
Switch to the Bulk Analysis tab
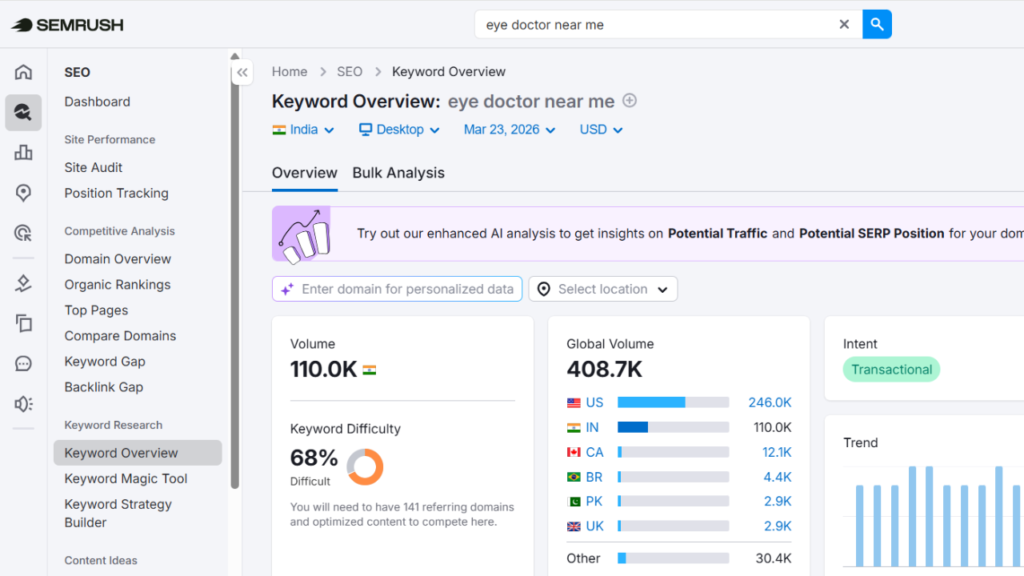[x=398, y=173]
